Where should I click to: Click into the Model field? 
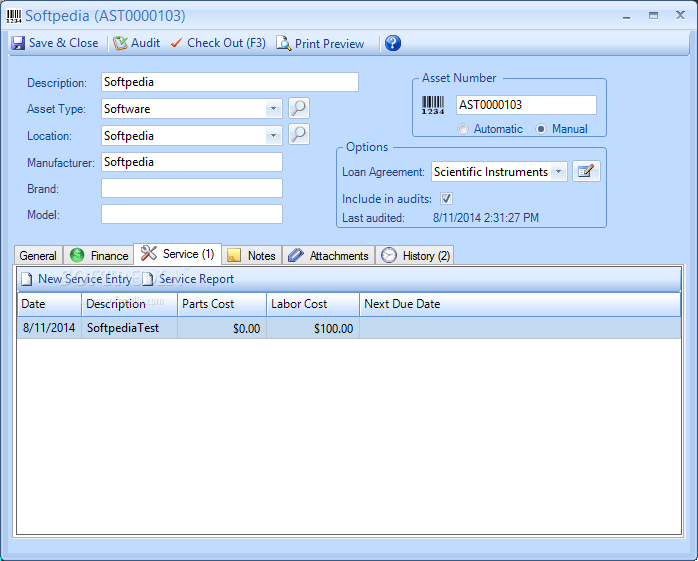point(192,214)
